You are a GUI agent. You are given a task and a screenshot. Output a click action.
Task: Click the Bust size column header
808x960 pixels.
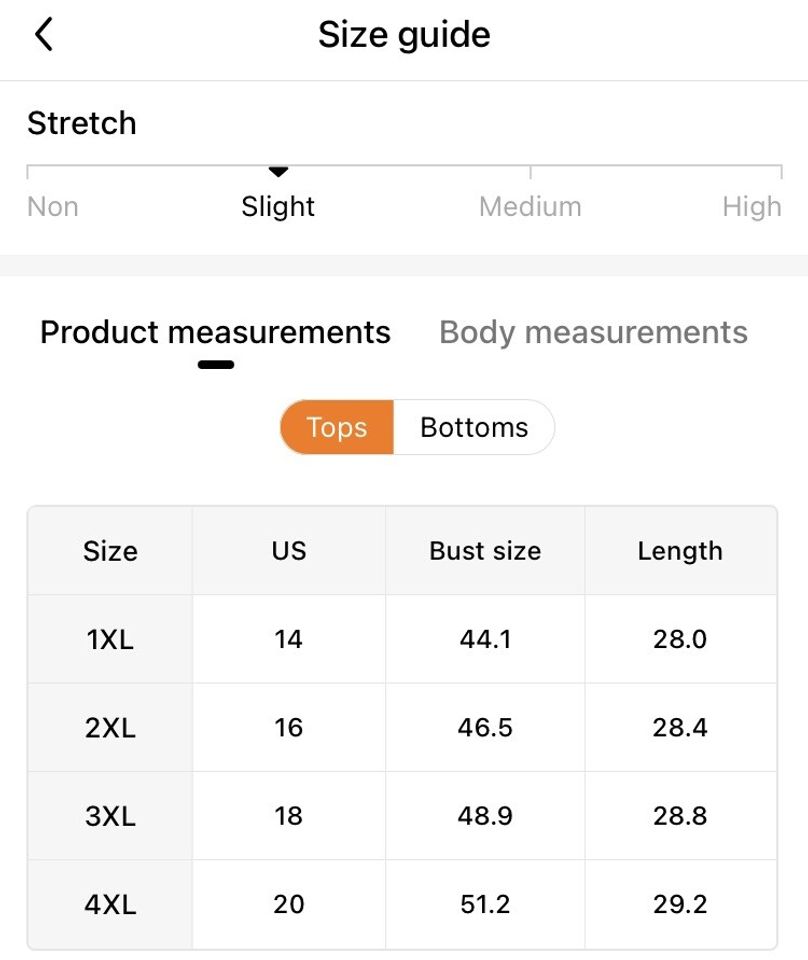[485, 551]
